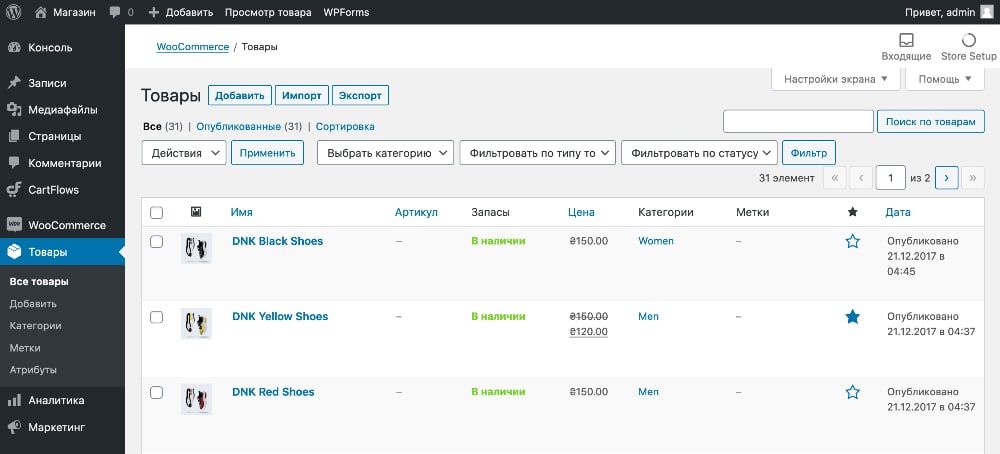Open the comments bubble icon in admin bar
1000x454 pixels.
(116, 12)
